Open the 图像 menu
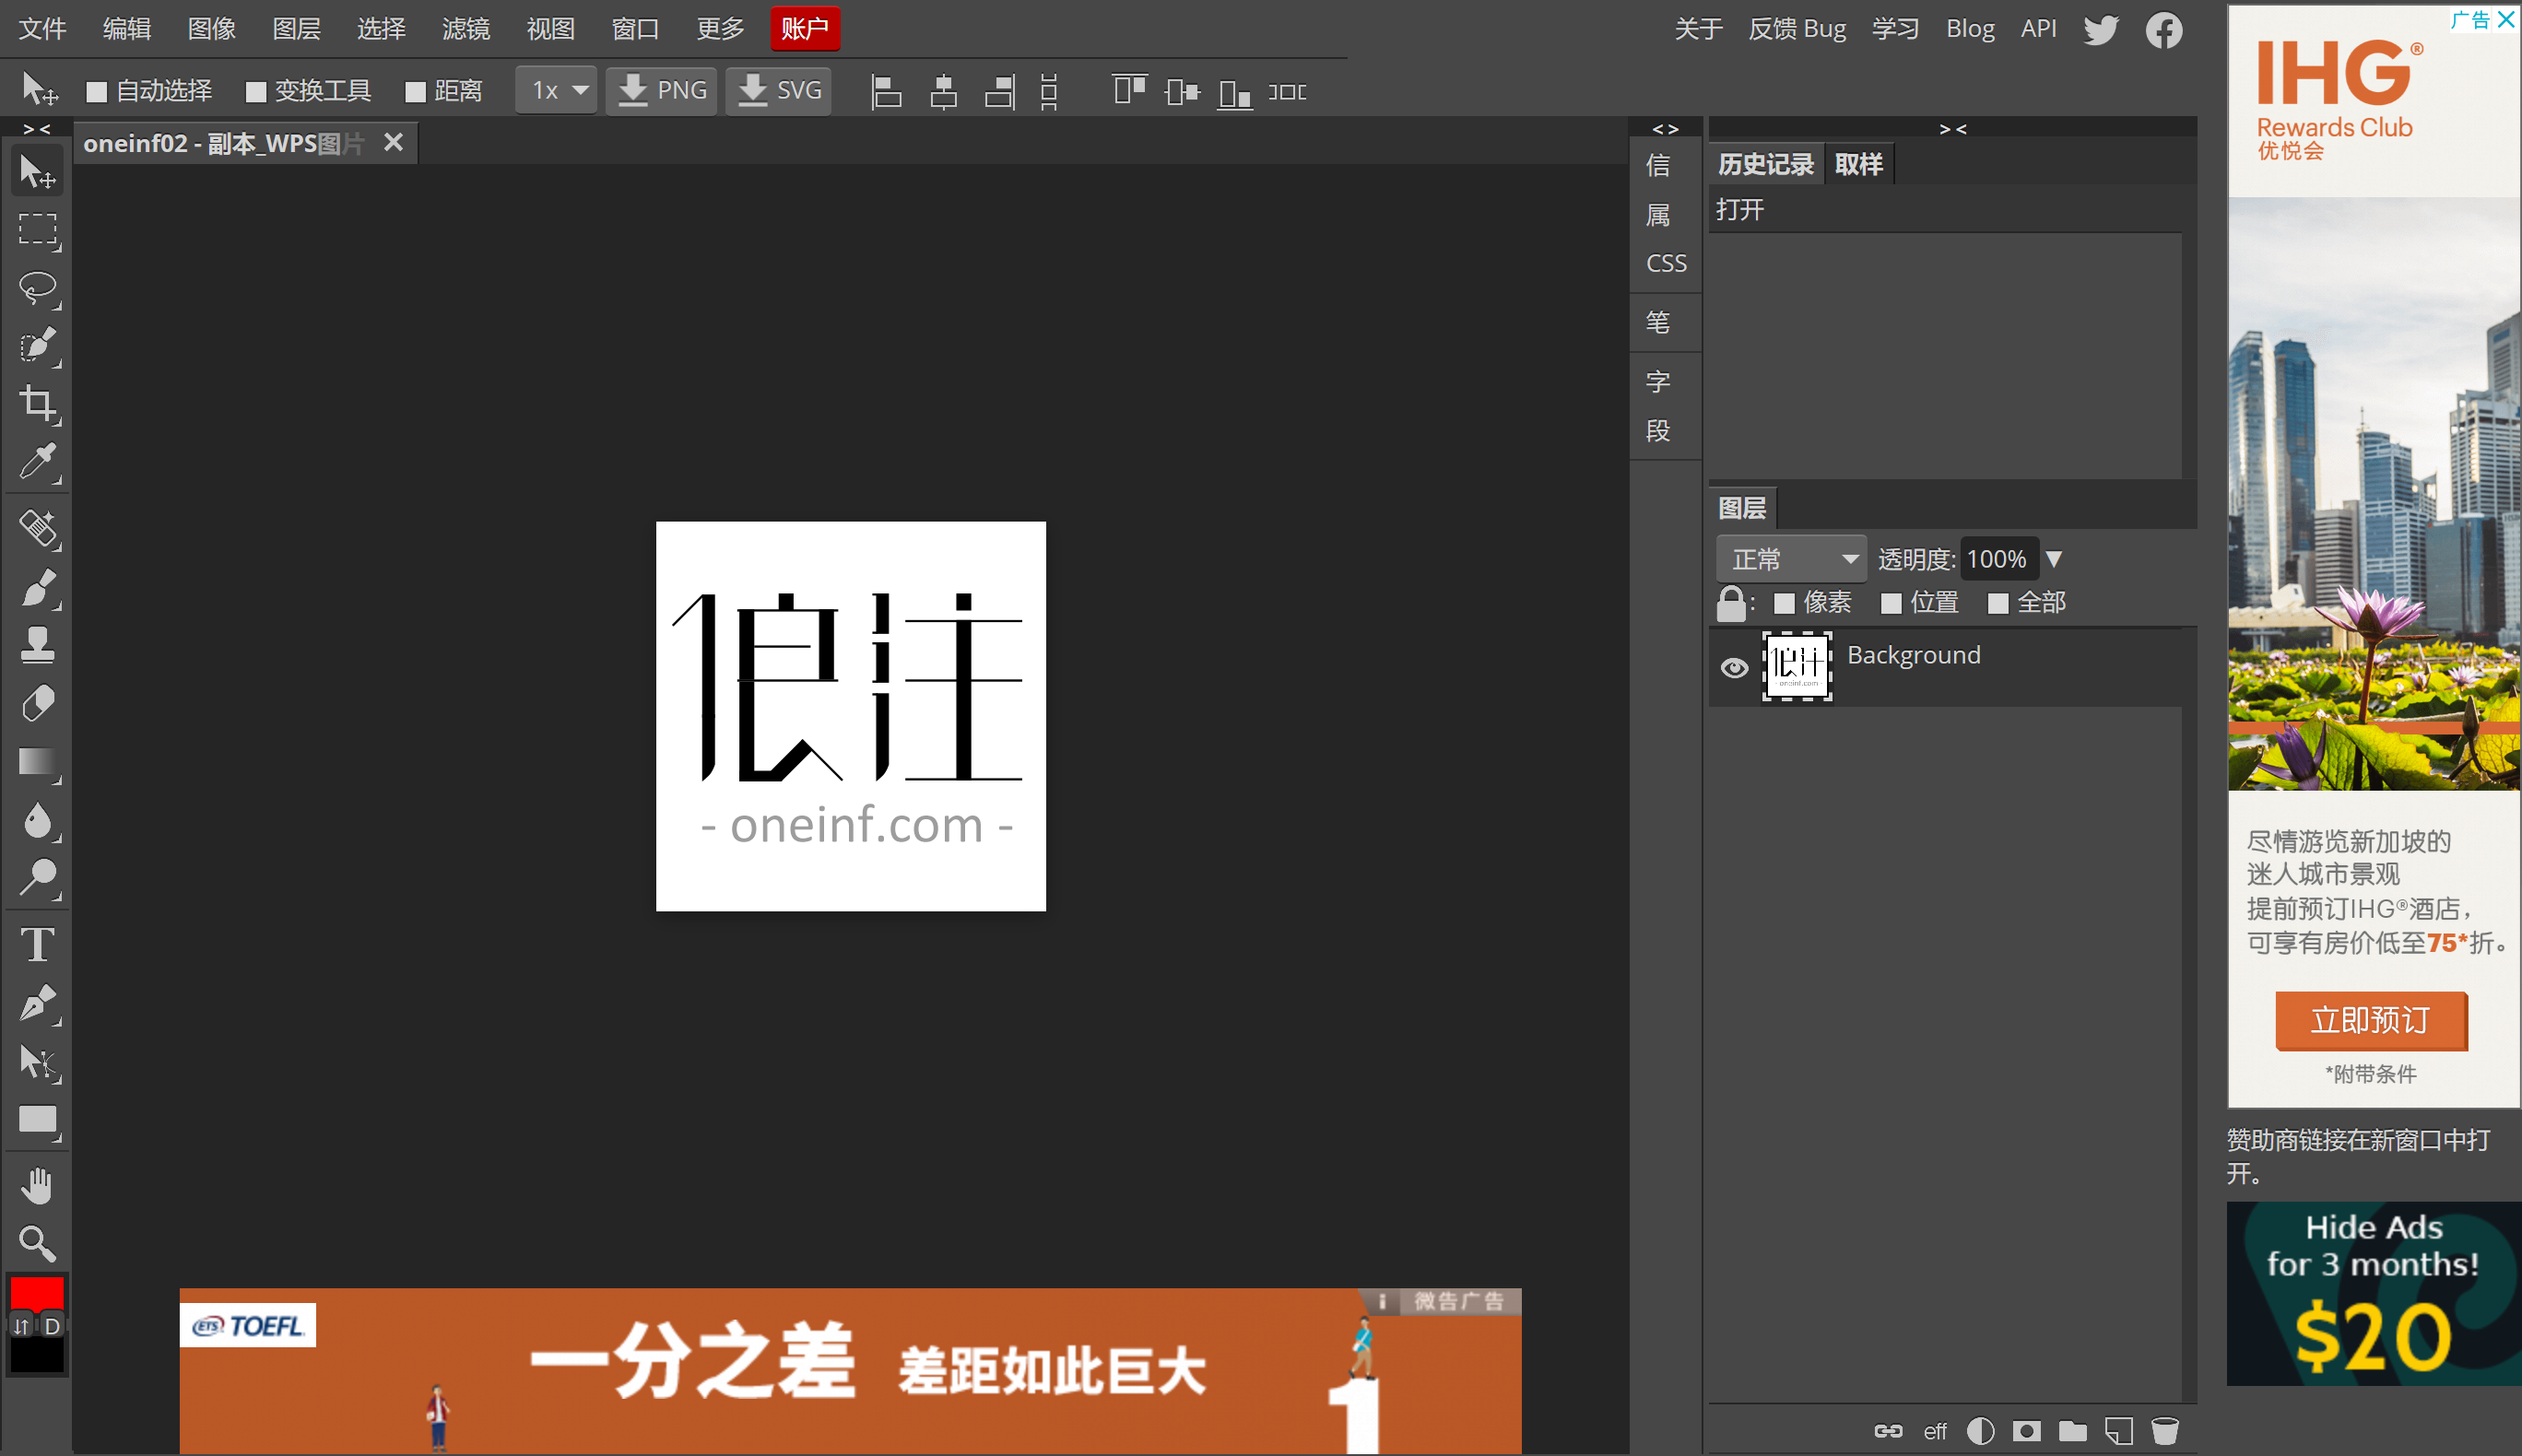The image size is (2522, 1456). point(212,29)
